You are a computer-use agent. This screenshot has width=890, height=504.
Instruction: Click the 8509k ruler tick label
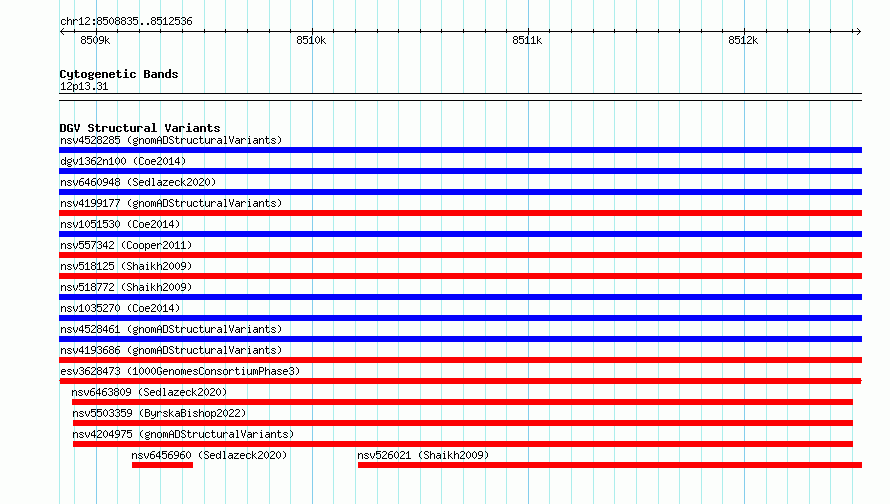[95, 40]
